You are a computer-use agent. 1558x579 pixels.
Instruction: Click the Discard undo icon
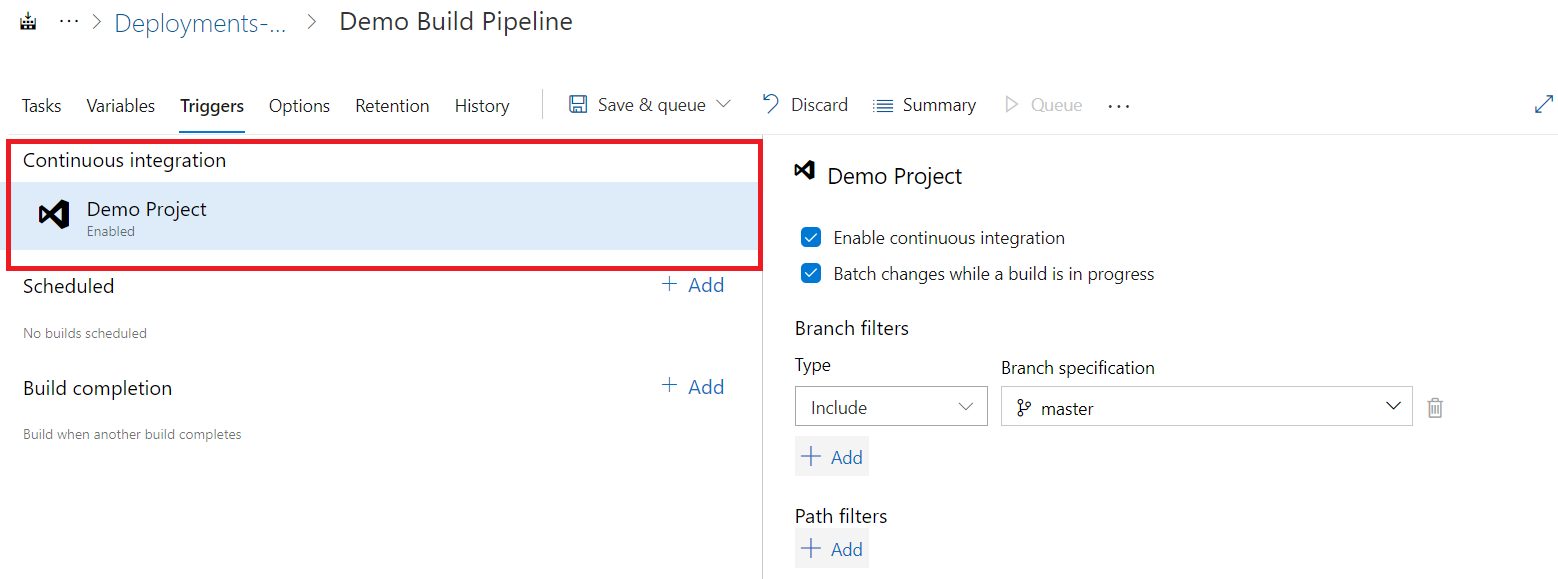click(x=771, y=104)
